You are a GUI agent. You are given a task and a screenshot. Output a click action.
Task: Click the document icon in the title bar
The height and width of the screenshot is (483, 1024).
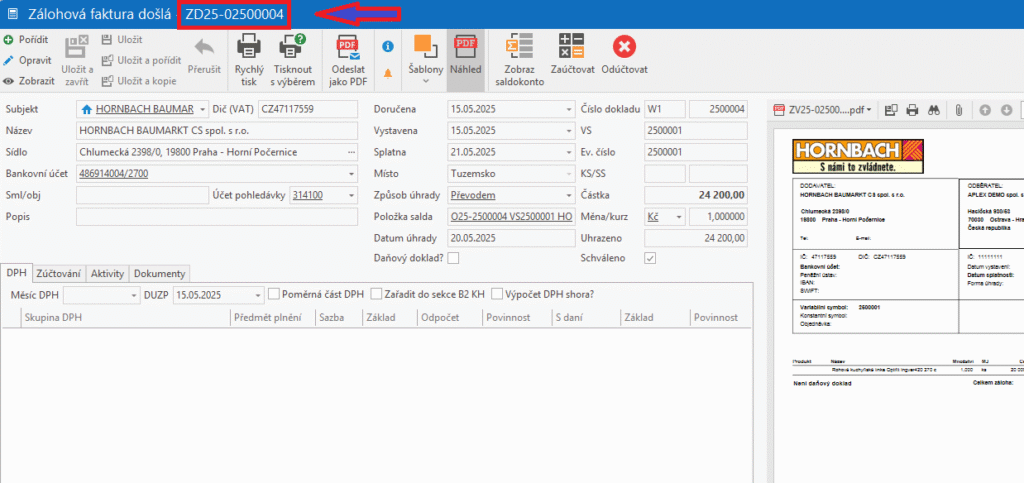coord(12,14)
